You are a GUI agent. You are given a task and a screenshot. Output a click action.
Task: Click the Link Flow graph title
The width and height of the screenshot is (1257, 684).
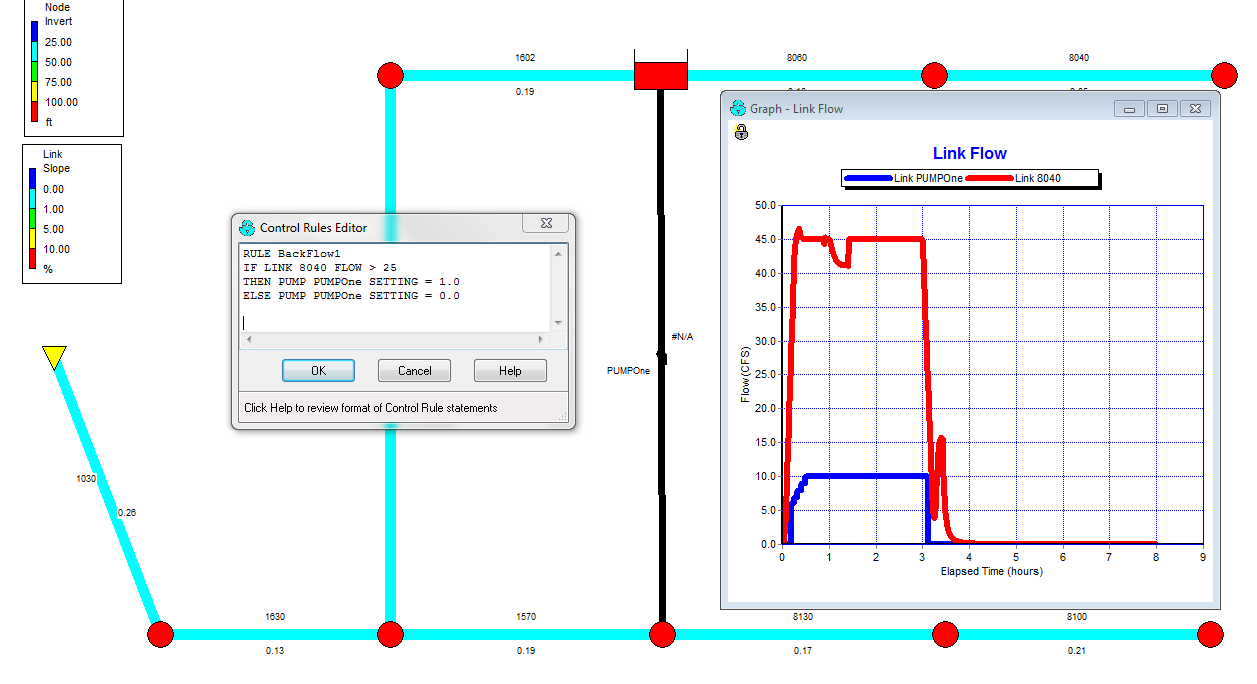point(970,154)
